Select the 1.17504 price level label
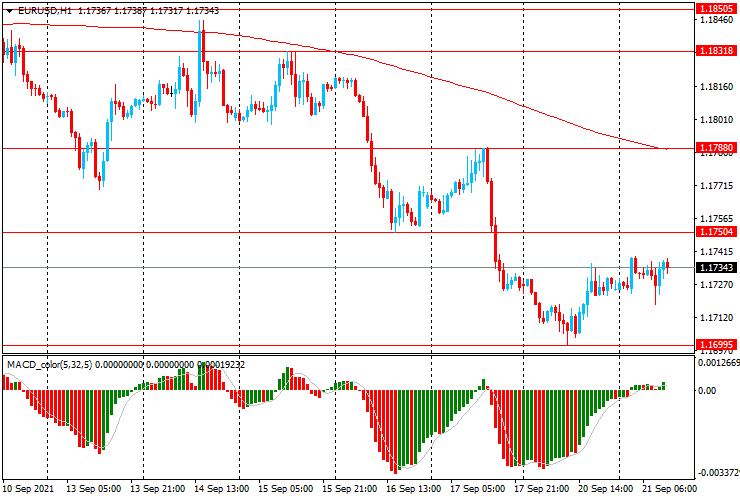The height and width of the screenshot is (500, 740). point(716,231)
